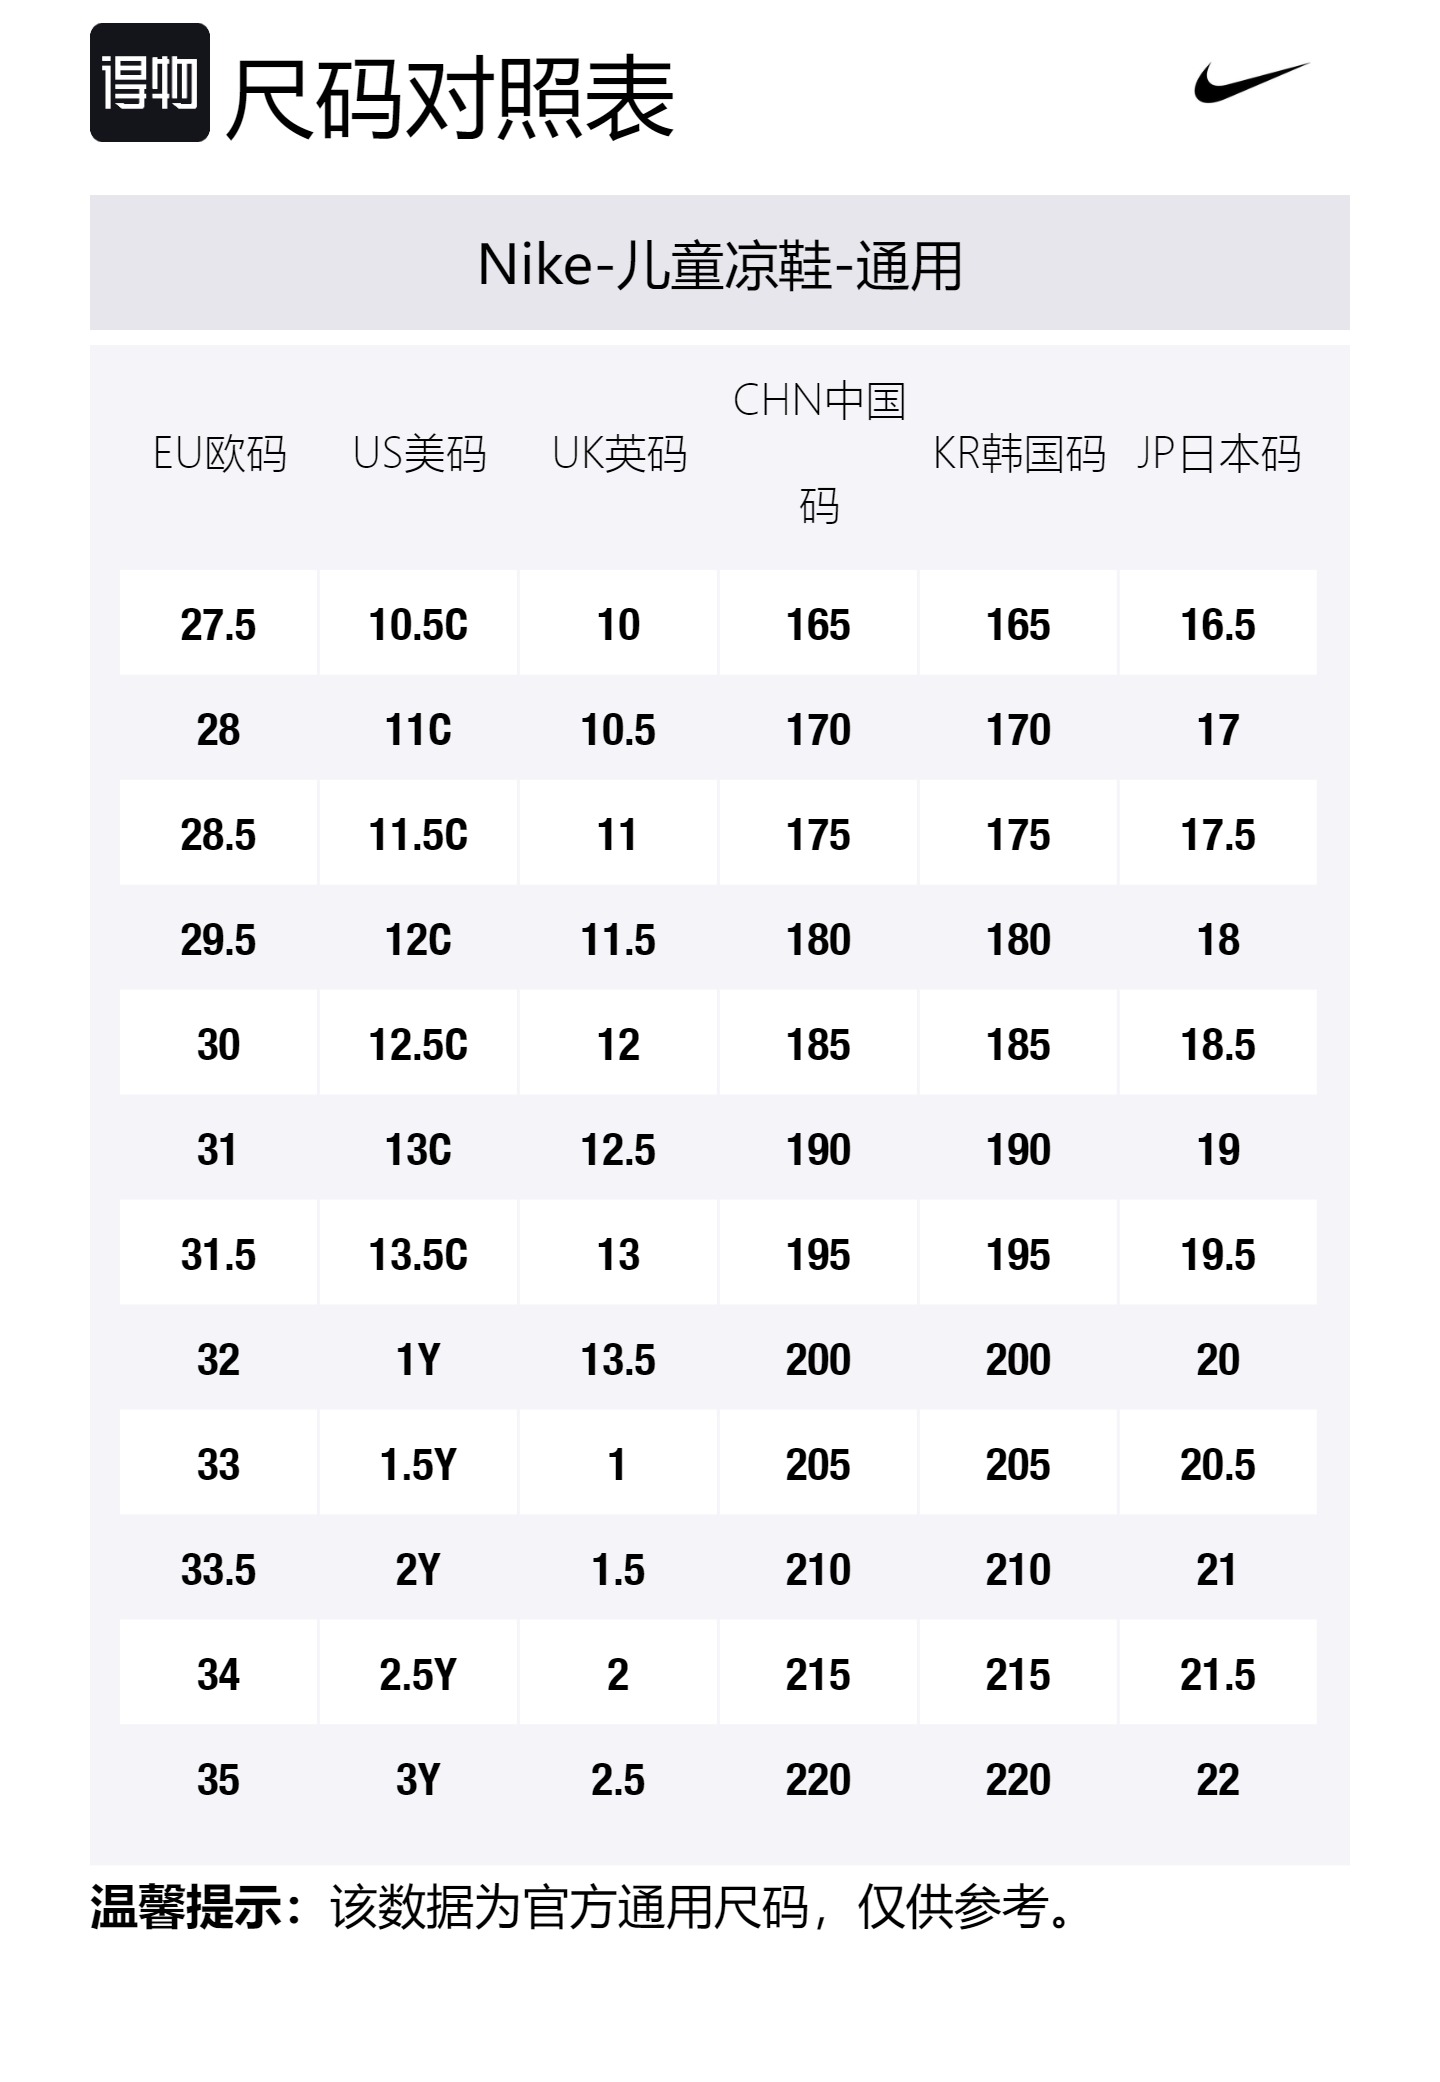Click the JP size 21.5 cell
The image size is (1440, 2082).
1218,1675
